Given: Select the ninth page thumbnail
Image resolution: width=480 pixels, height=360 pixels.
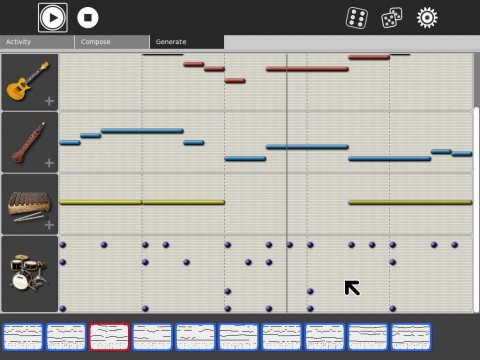Looking at the screenshot, I should click(x=368, y=337).
